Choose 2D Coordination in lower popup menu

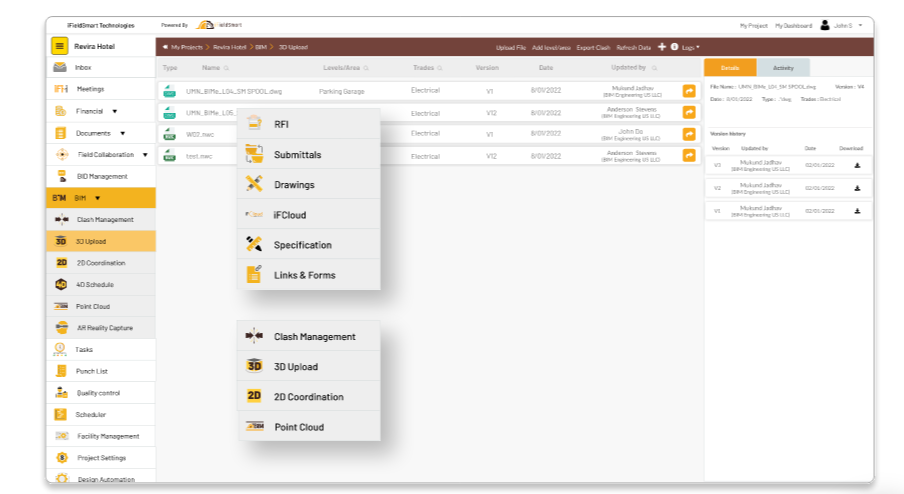309,397
